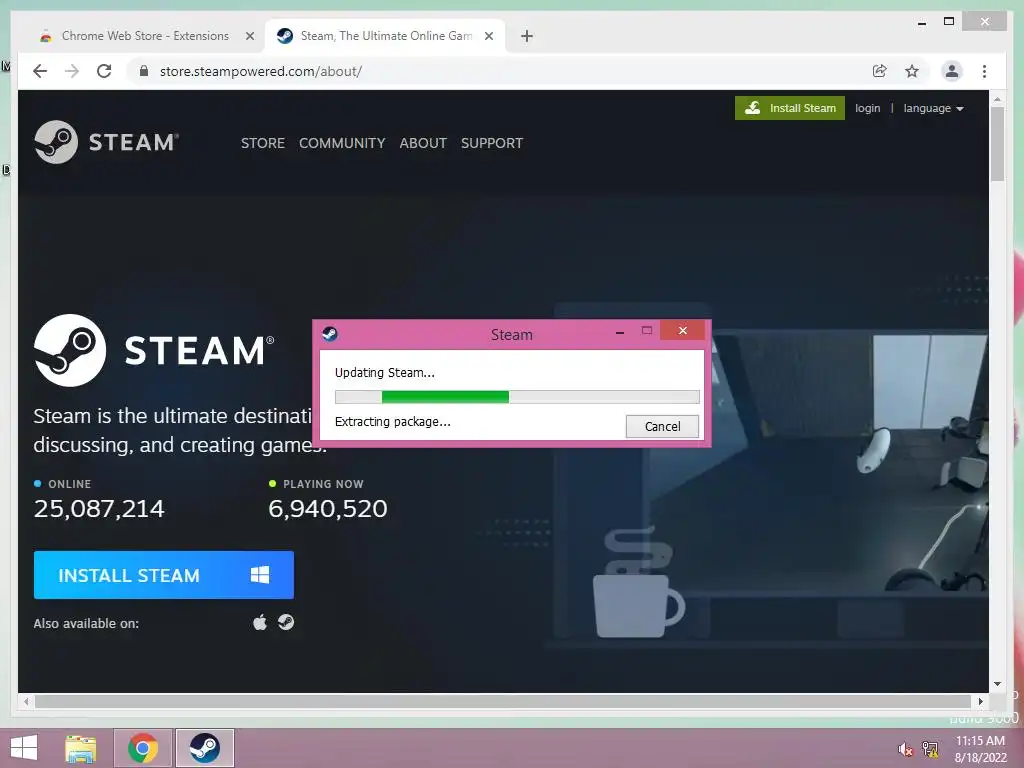Click the online count 25,087,214

point(99,509)
